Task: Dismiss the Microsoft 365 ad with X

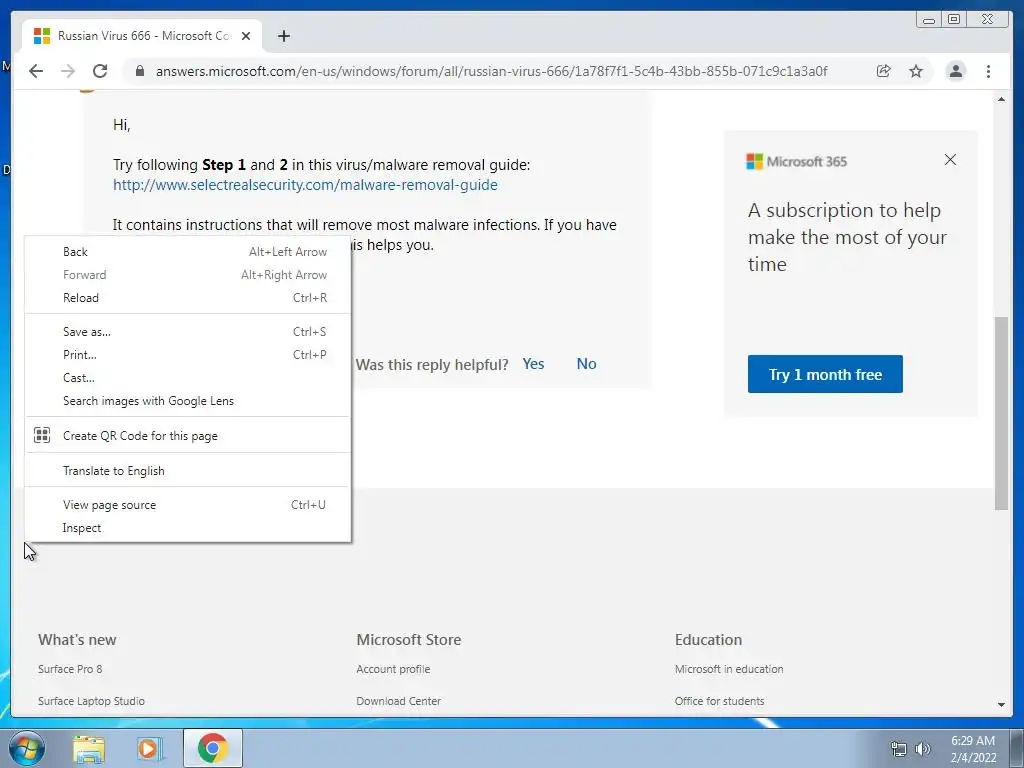Action: pyautogui.click(x=950, y=160)
